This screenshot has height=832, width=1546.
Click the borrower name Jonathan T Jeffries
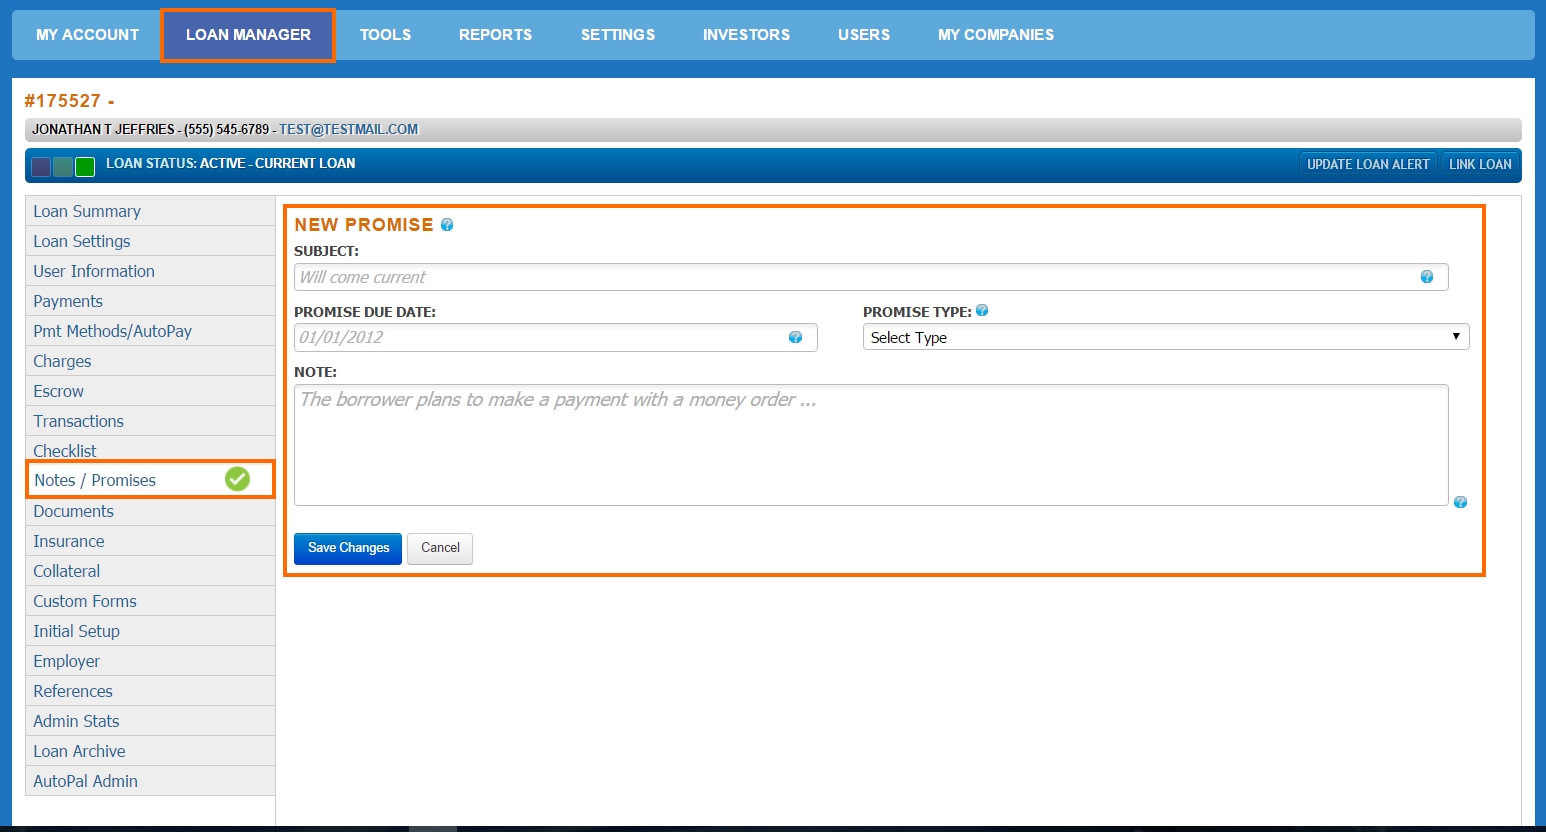click(103, 129)
